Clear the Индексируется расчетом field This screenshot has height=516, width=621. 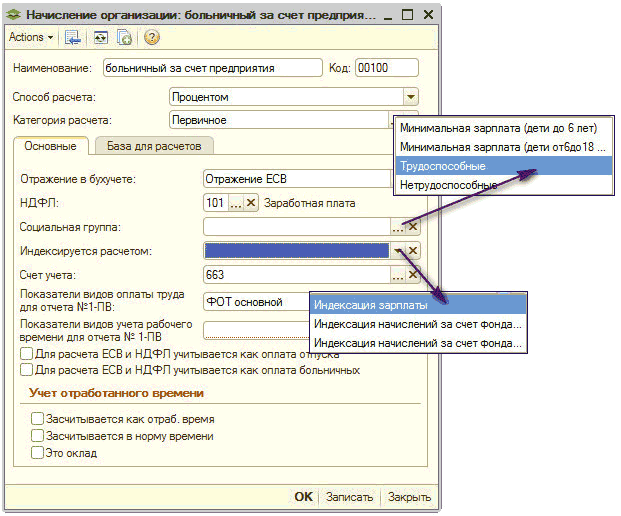pyautogui.click(x=413, y=251)
